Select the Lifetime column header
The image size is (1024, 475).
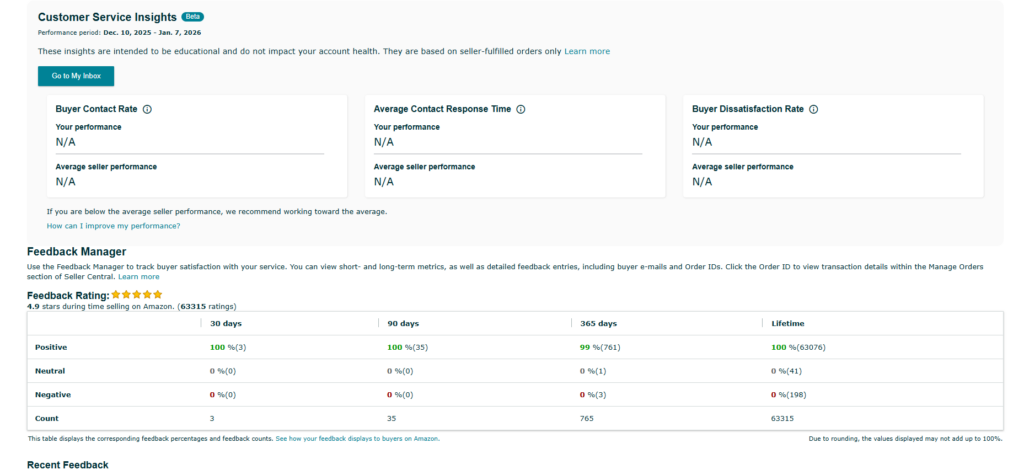[x=788, y=324]
